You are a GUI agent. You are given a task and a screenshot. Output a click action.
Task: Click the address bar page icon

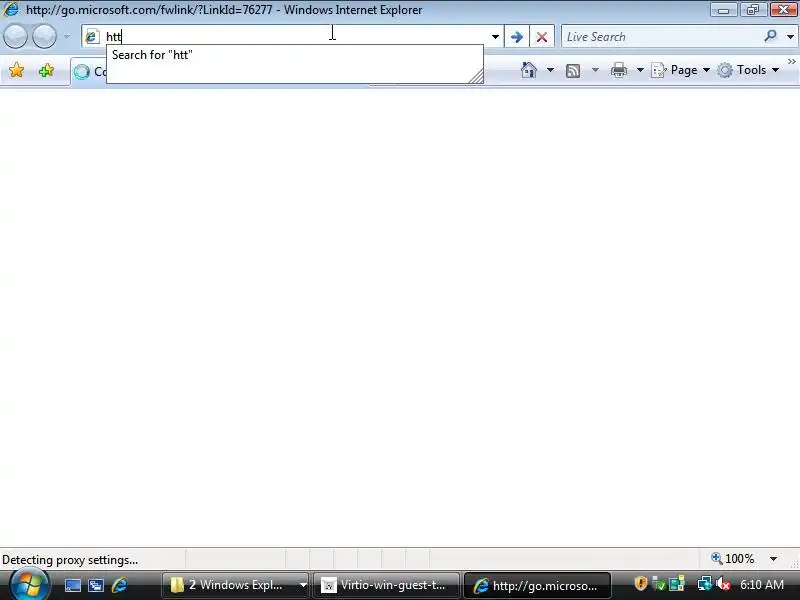(x=92, y=37)
